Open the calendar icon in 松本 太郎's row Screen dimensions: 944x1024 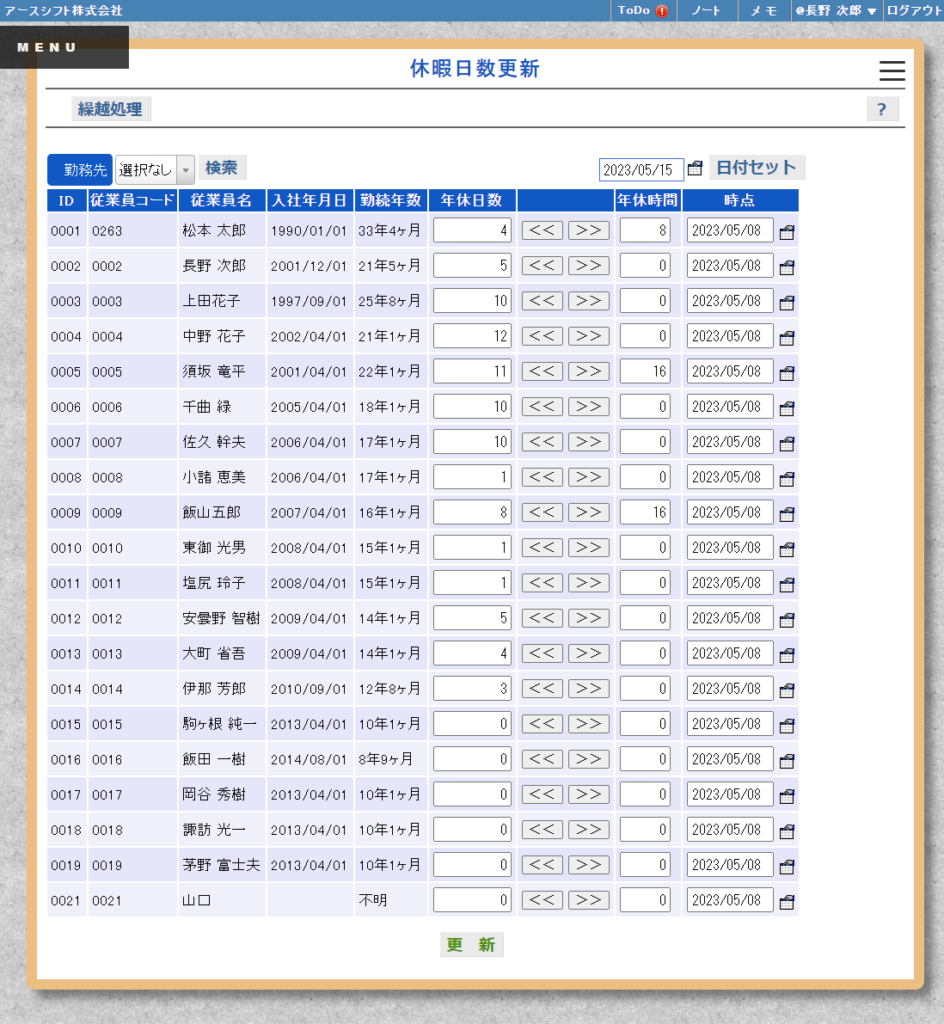point(786,231)
